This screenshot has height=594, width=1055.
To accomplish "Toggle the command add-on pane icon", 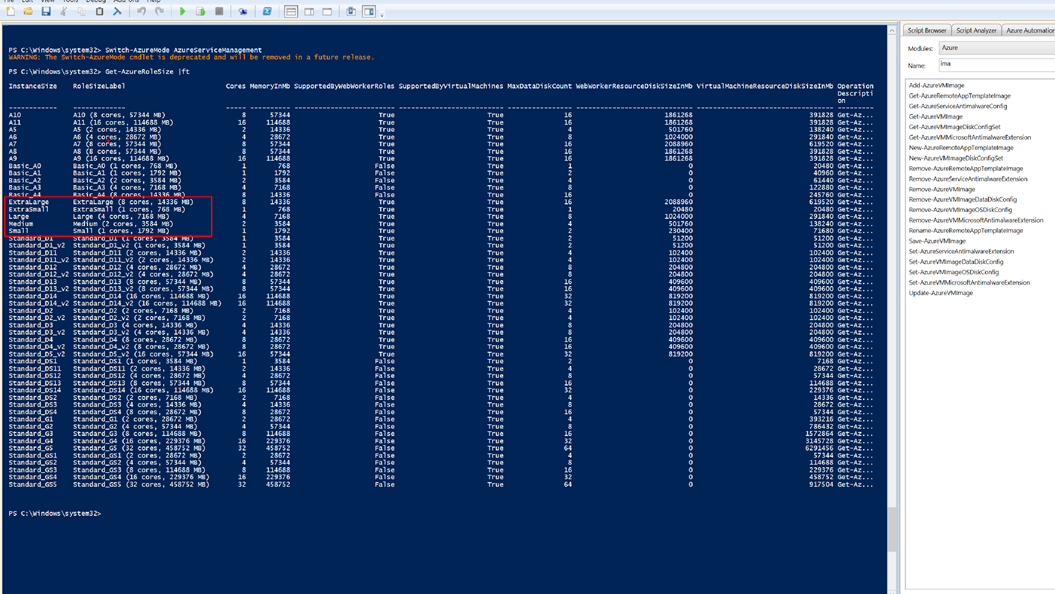I will (369, 11).
